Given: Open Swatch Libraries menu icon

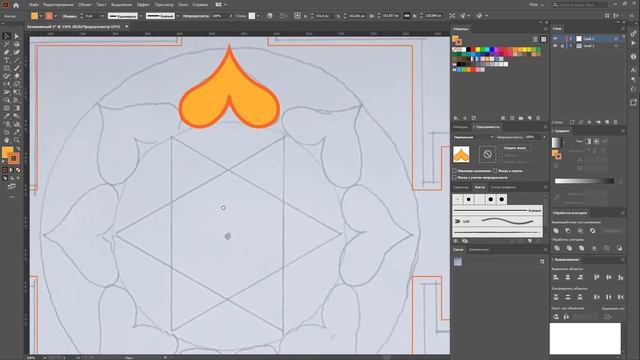Looking at the screenshot, I should tap(456, 118).
